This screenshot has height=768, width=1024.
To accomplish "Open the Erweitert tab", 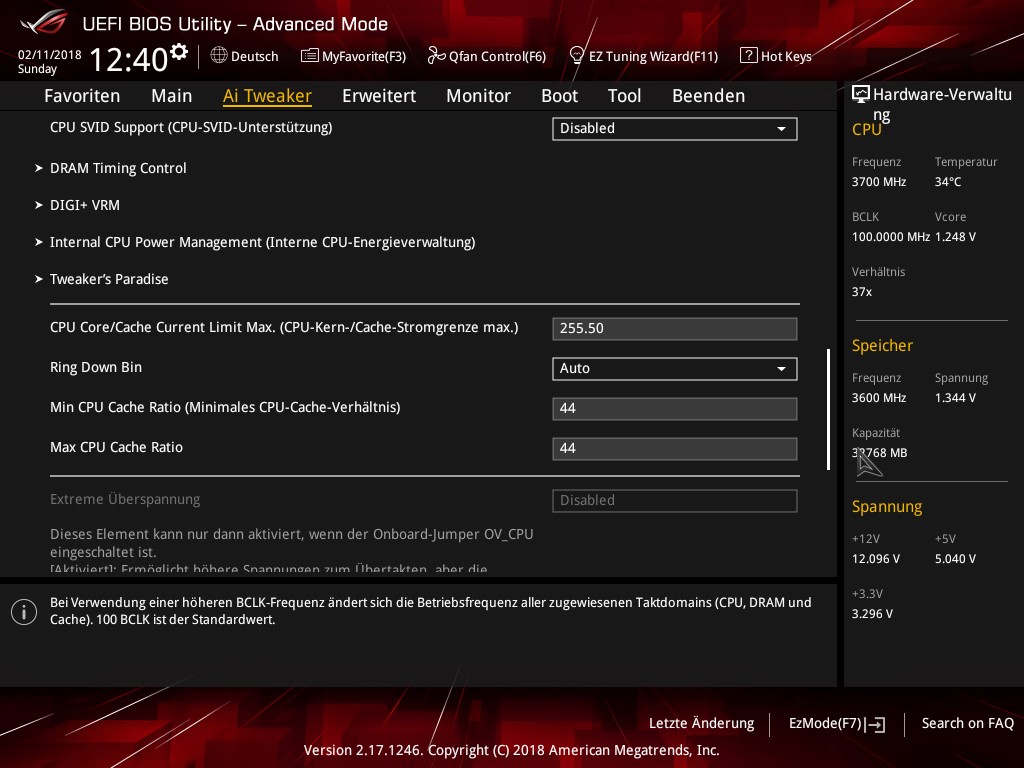I will (x=379, y=96).
